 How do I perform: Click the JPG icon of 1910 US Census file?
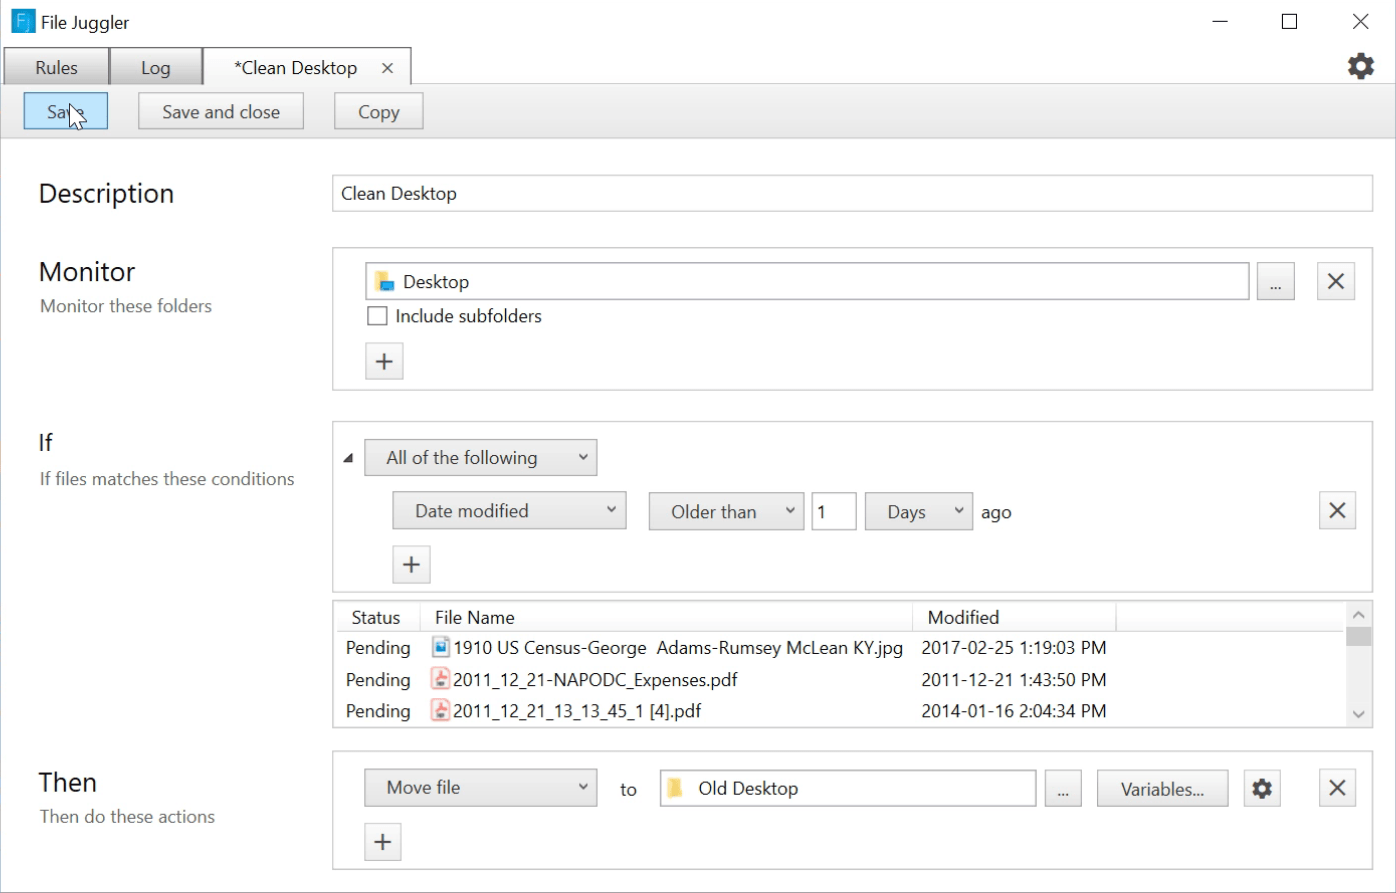440,647
